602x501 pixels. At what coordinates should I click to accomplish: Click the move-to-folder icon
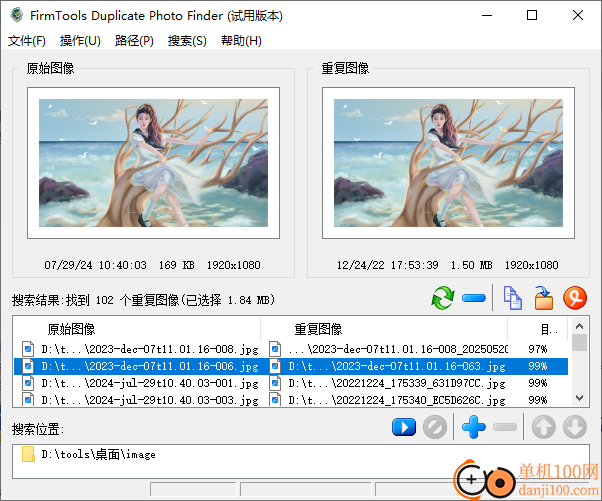pos(544,298)
